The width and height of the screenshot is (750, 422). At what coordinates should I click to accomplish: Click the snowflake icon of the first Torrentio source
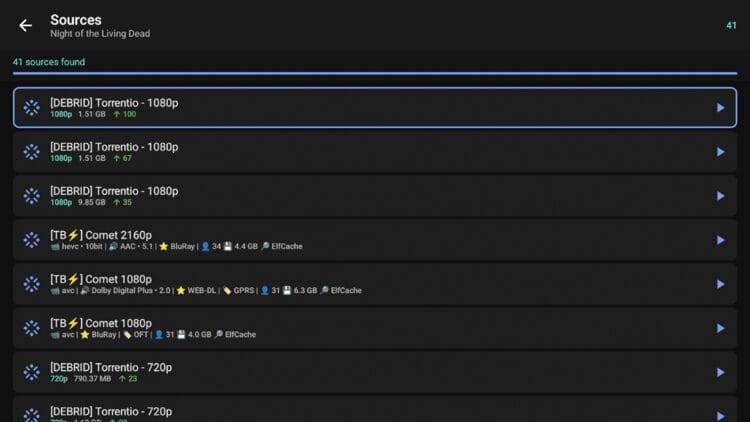(x=32, y=108)
